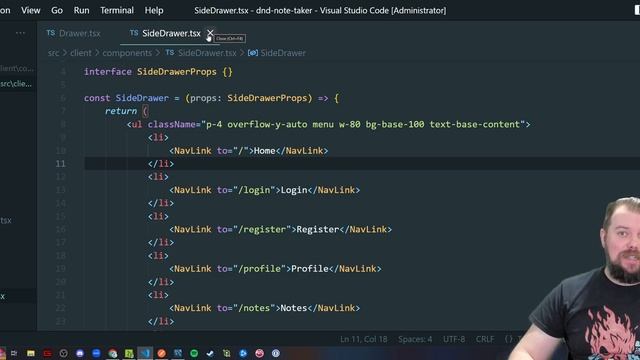Open the 1Password icon in taskbar
Image resolution: width=640 pixels, height=360 pixels.
(x=276, y=353)
